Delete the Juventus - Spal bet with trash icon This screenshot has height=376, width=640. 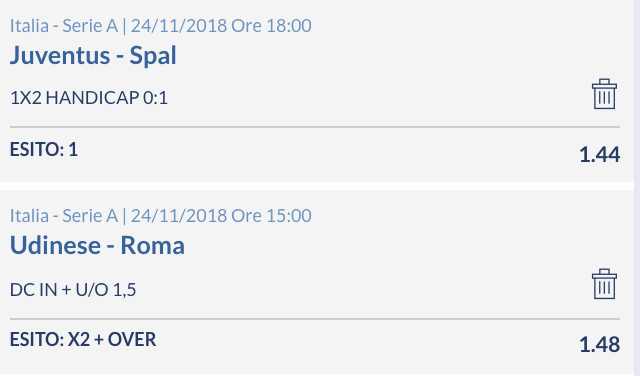pos(604,94)
